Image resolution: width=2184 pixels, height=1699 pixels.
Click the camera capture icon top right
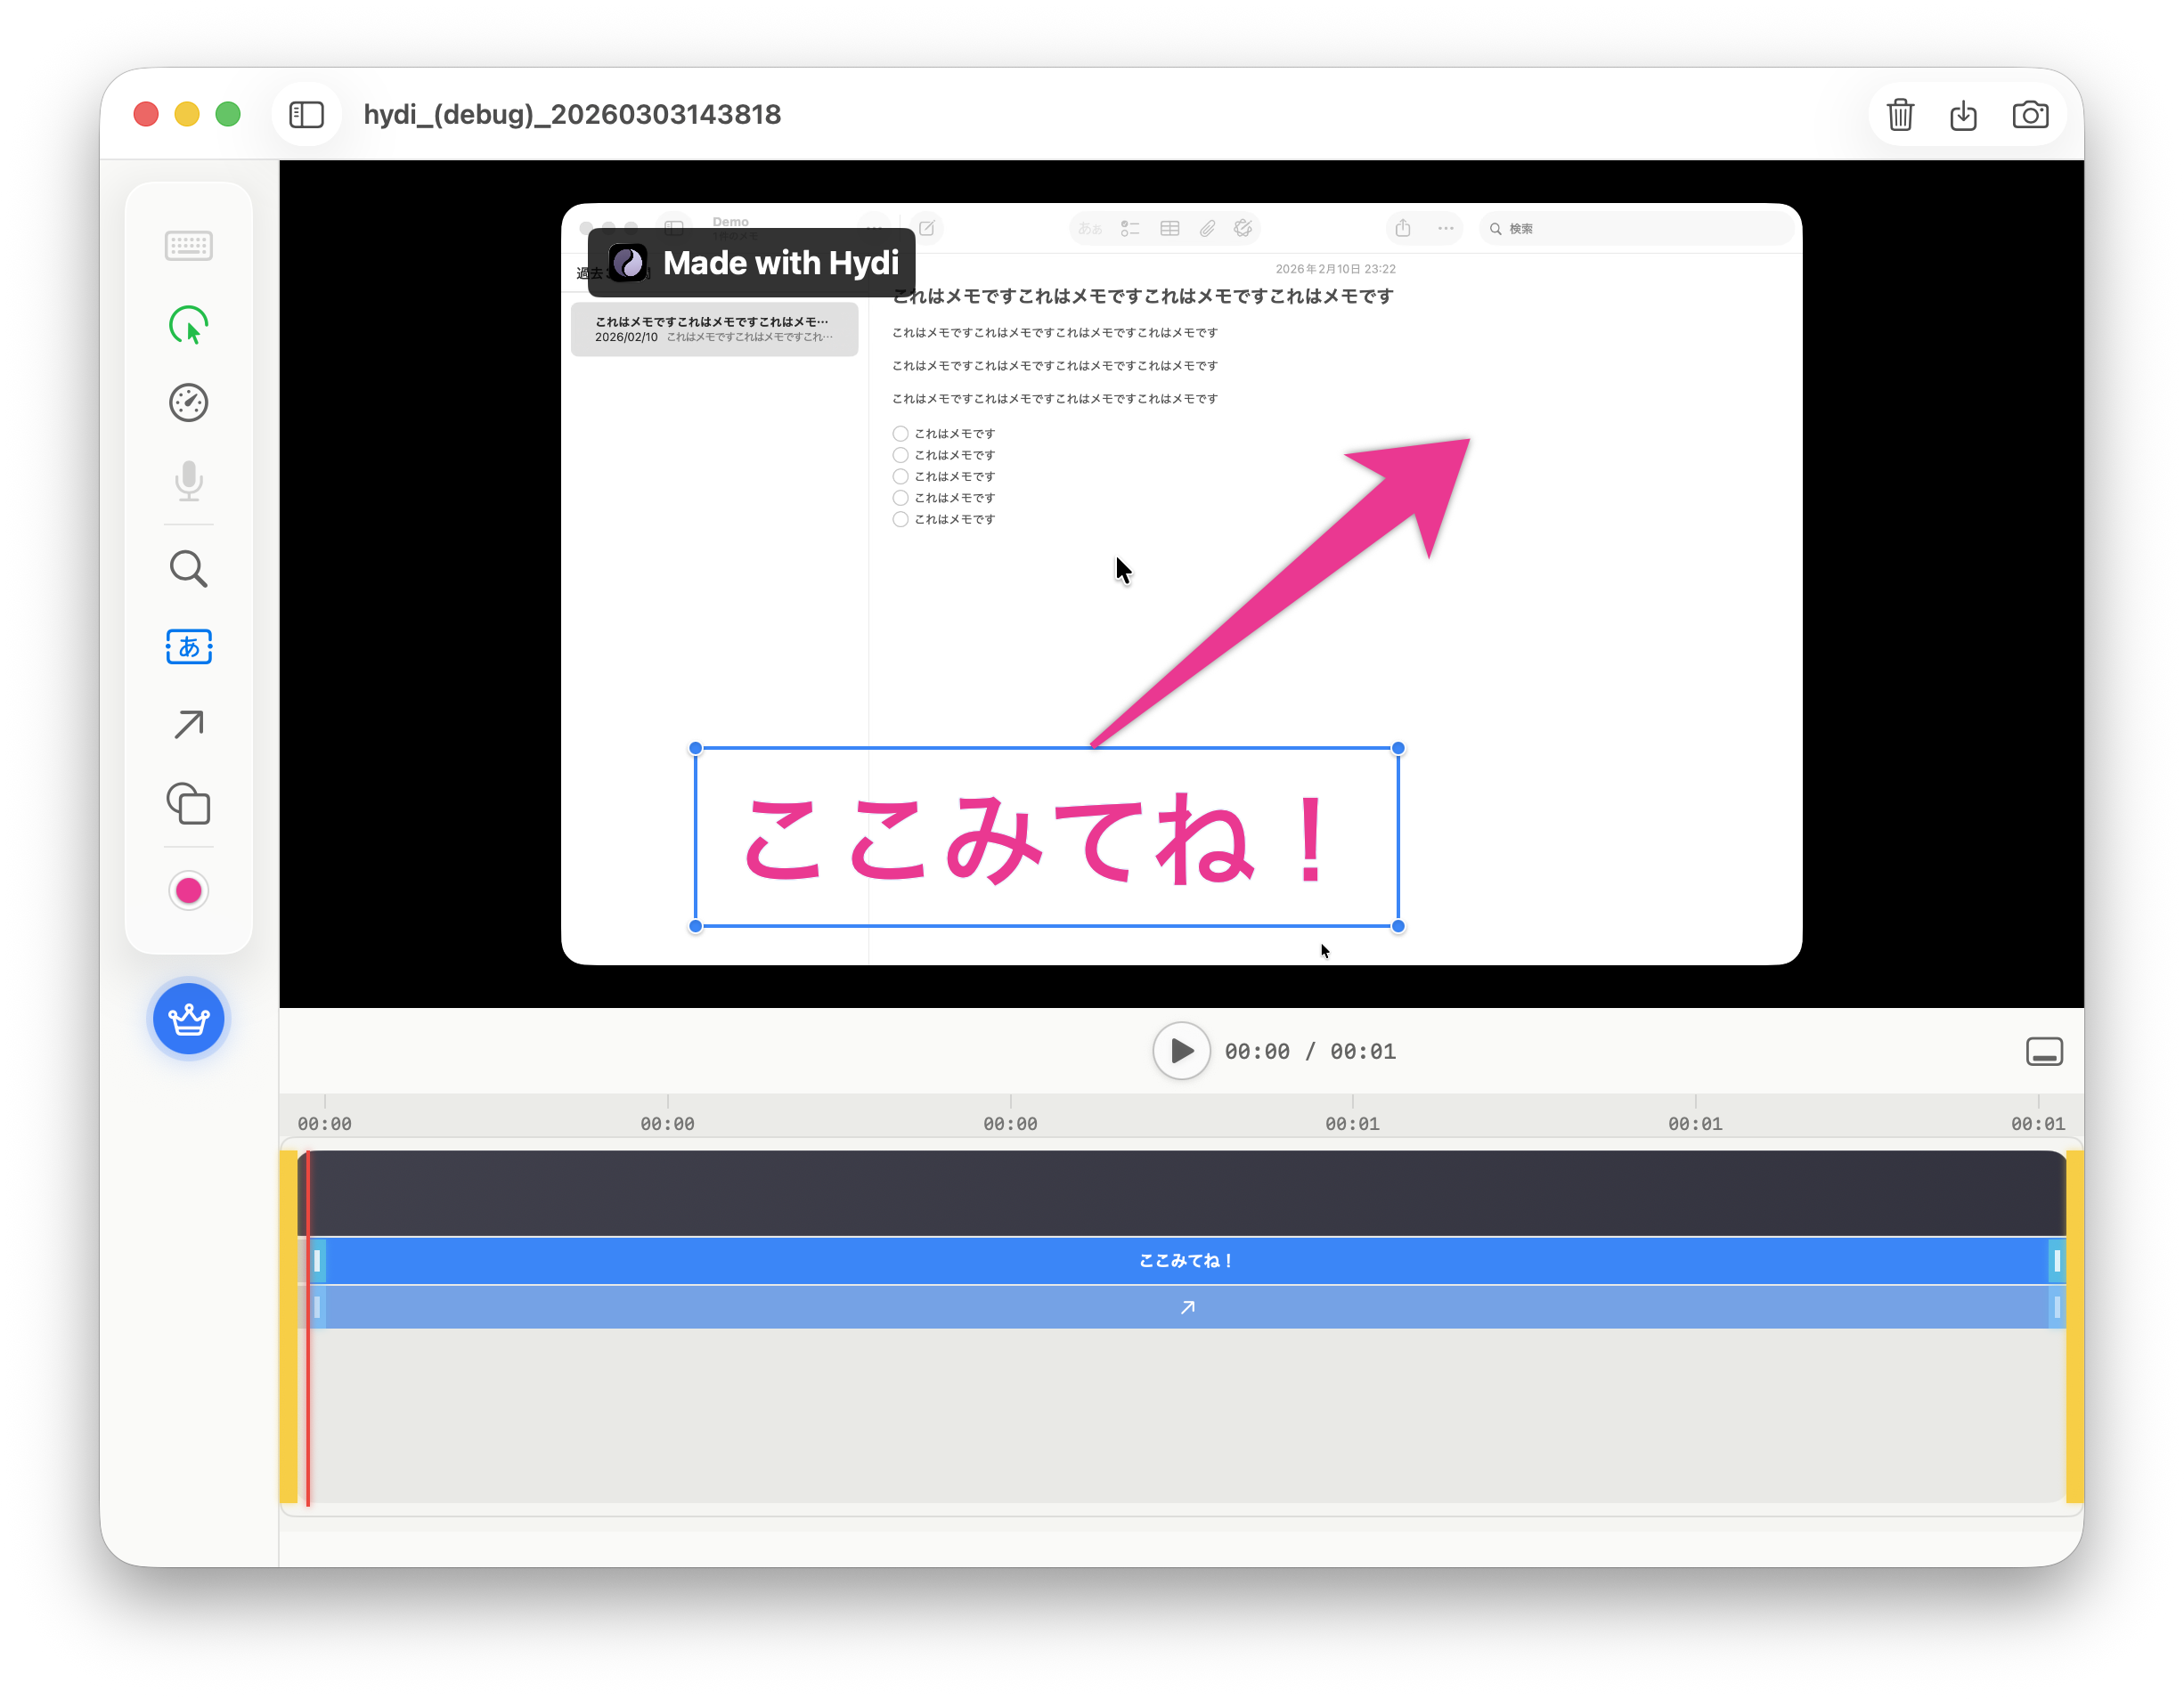[x=2031, y=114]
